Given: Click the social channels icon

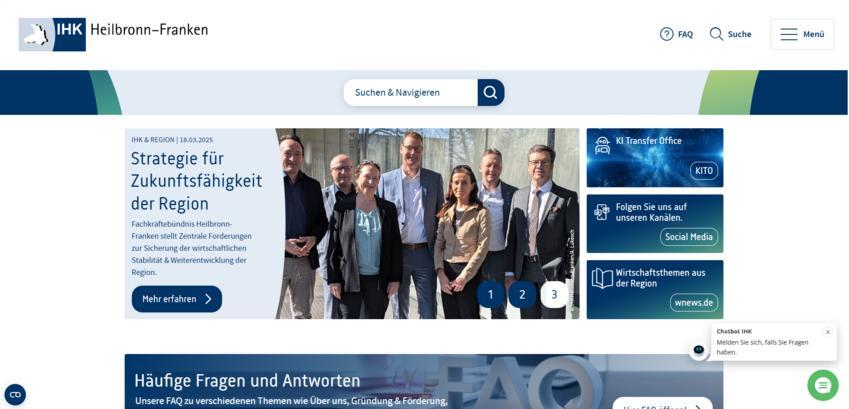Looking at the screenshot, I should click(x=602, y=212).
